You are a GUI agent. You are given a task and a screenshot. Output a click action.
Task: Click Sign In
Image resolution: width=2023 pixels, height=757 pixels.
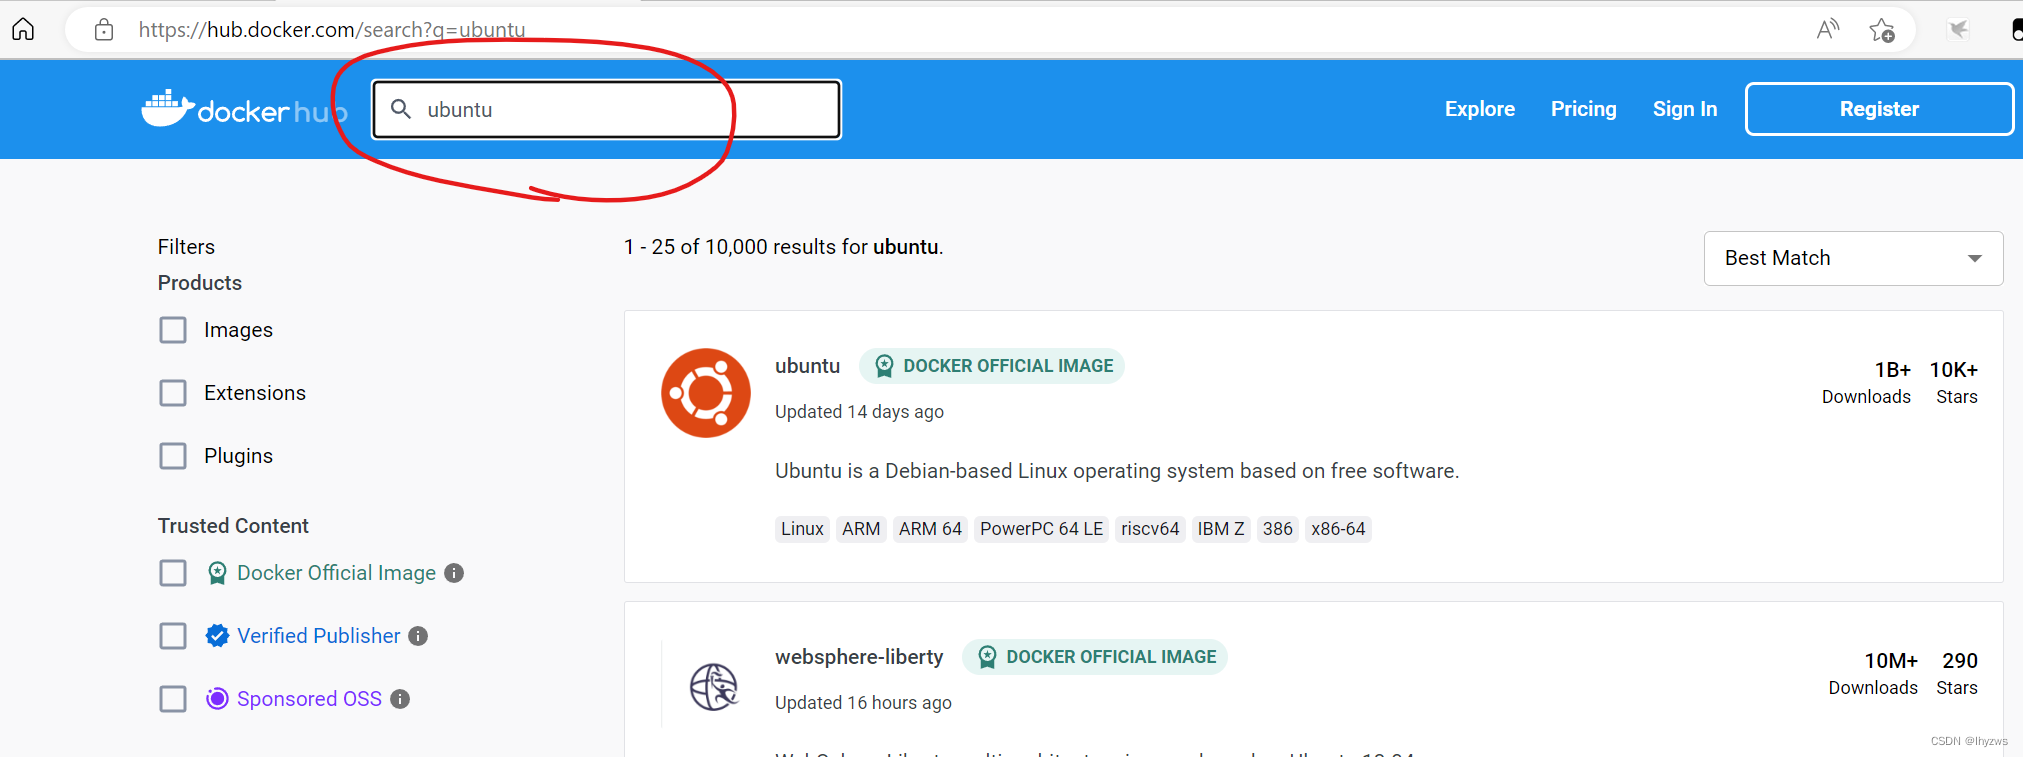[1684, 109]
